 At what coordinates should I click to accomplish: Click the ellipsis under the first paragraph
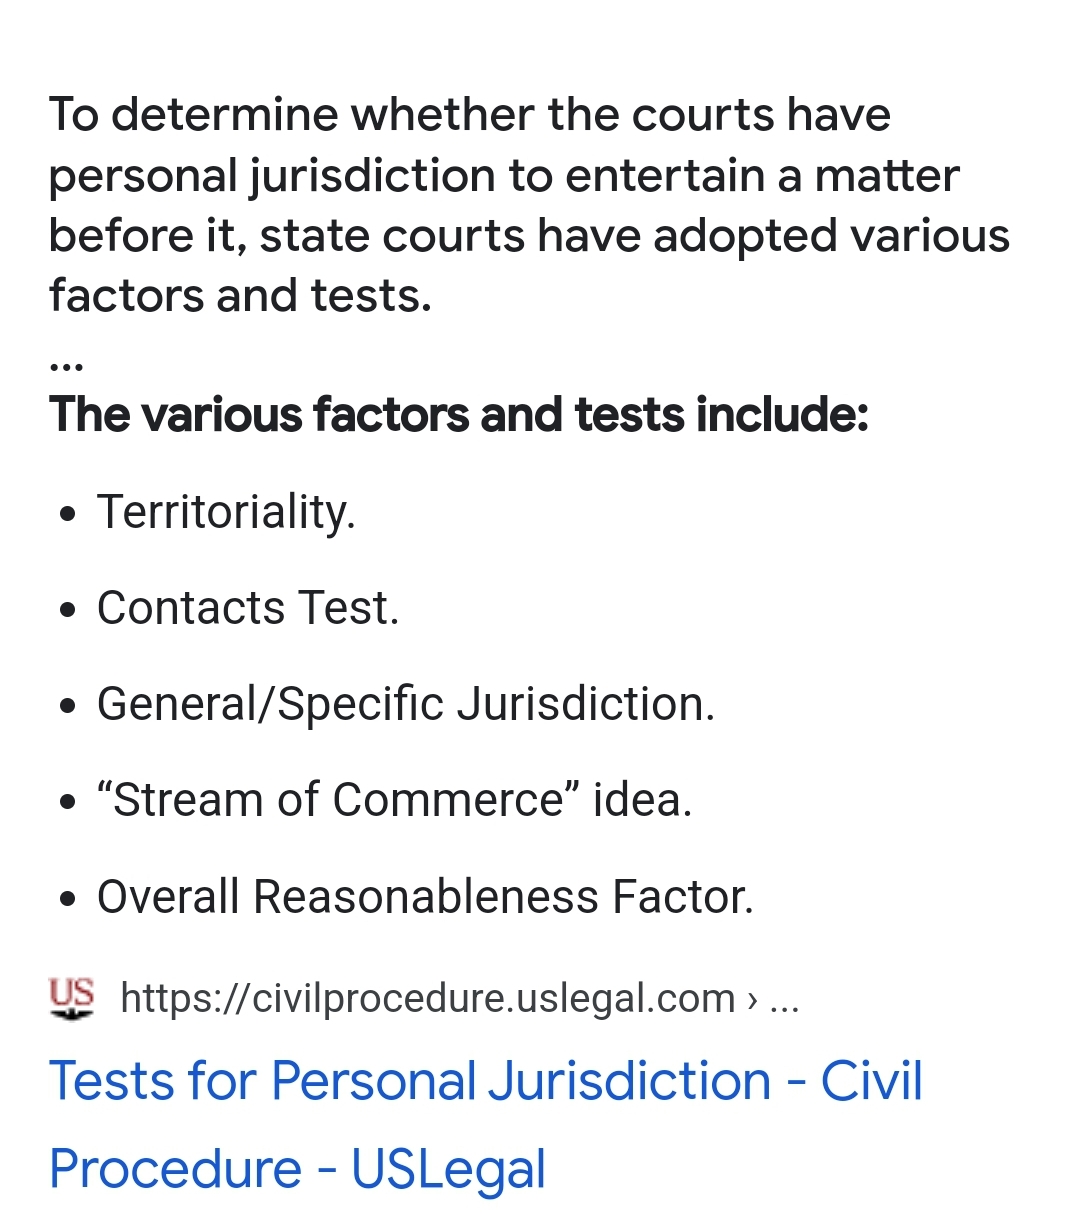tap(66, 365)
